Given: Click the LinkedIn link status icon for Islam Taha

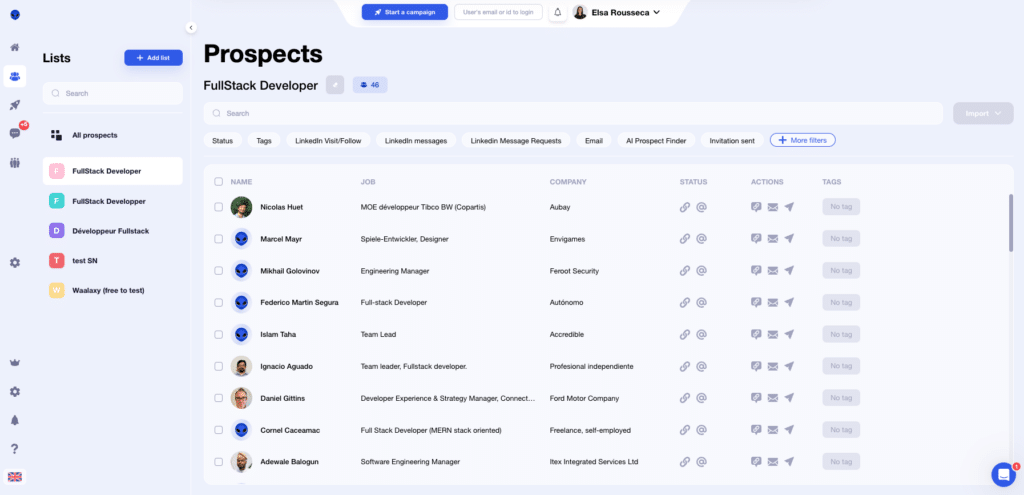Looking at the screenshot, I should point(685,334).
